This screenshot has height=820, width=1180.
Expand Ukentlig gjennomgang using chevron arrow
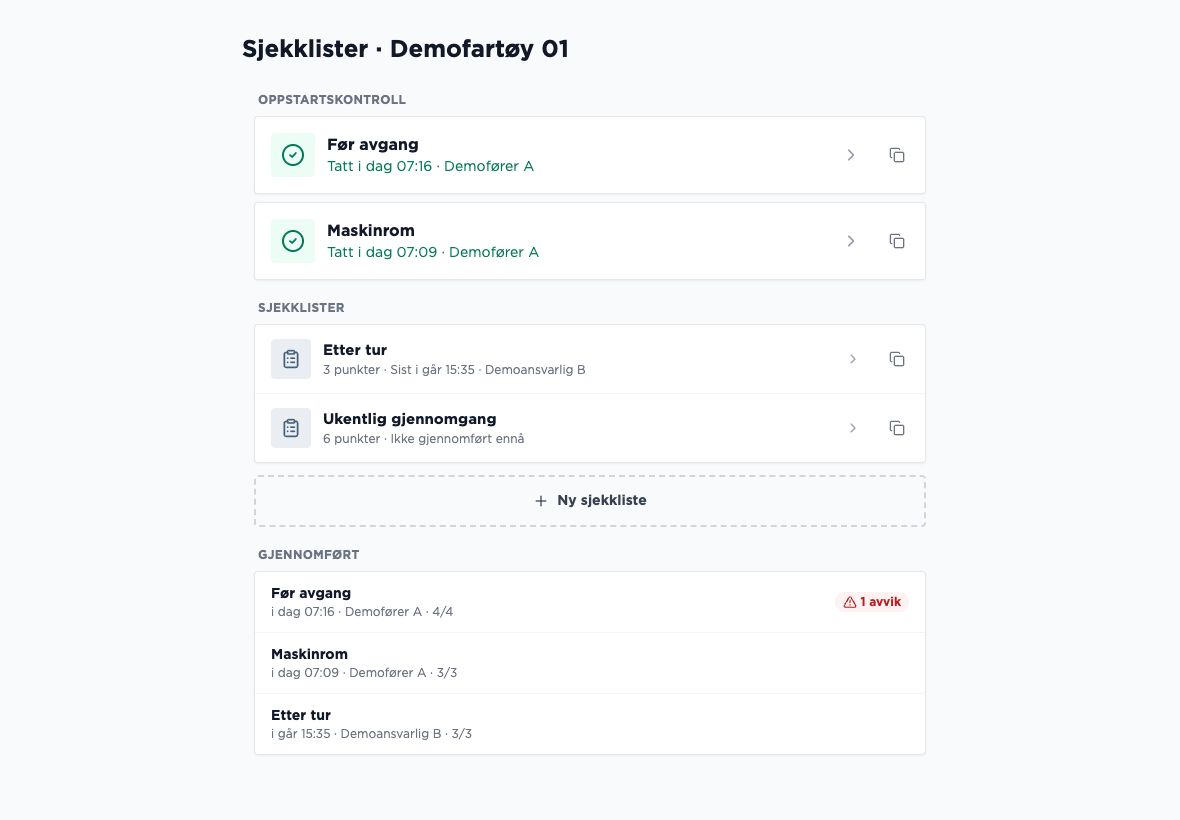click(x=853, y=428)
